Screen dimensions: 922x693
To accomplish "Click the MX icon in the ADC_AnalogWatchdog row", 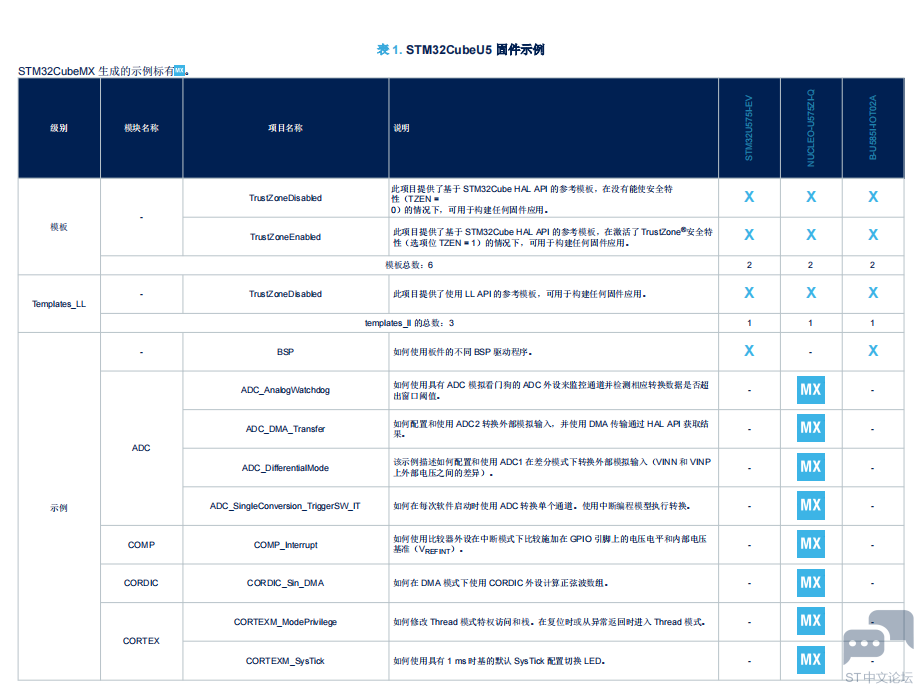I will click(810, 390).
